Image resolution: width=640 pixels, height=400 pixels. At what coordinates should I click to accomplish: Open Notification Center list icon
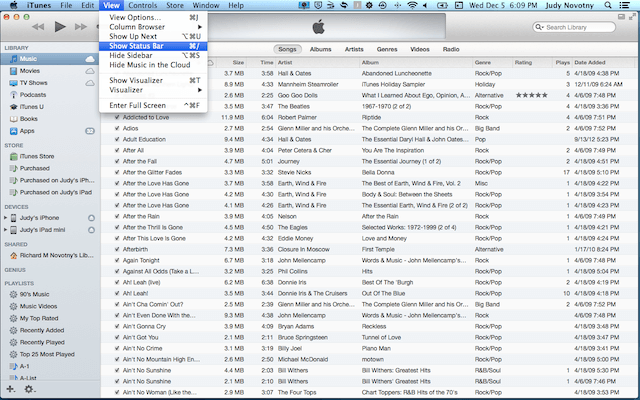[x=624, y=5]
